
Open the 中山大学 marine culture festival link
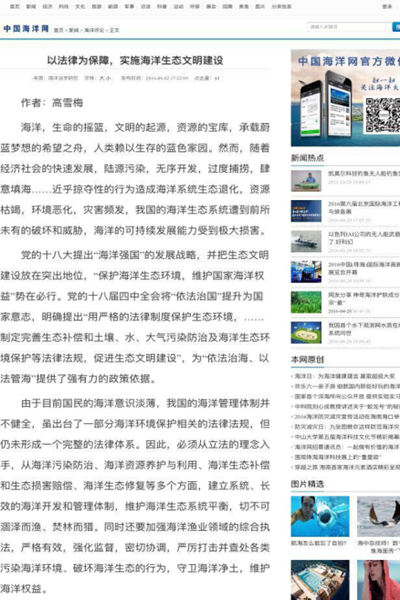(347, 437)
